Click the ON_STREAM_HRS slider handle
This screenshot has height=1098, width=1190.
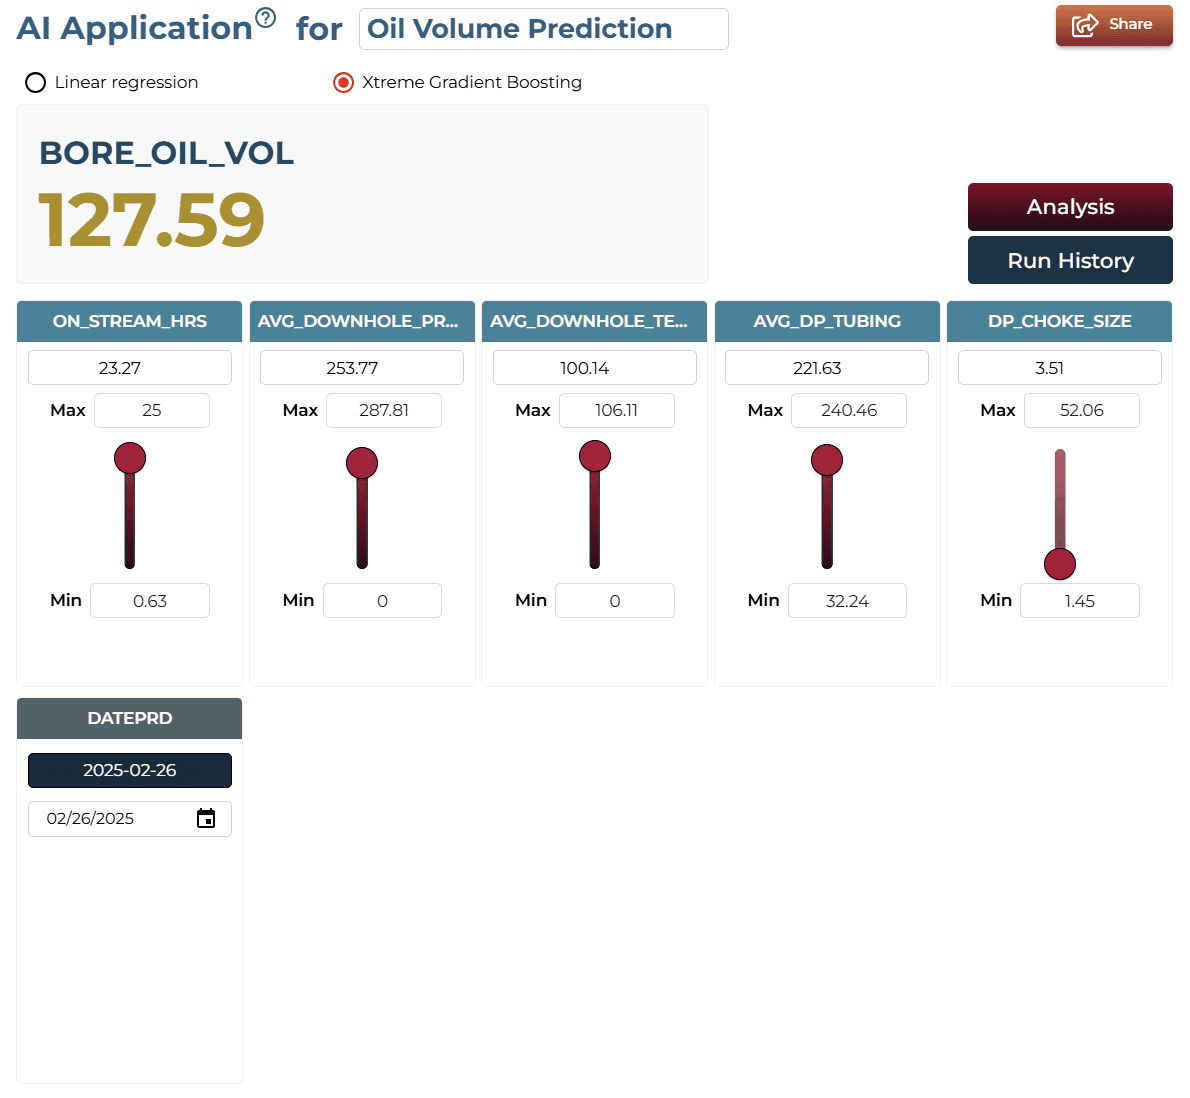click(130, 458)
